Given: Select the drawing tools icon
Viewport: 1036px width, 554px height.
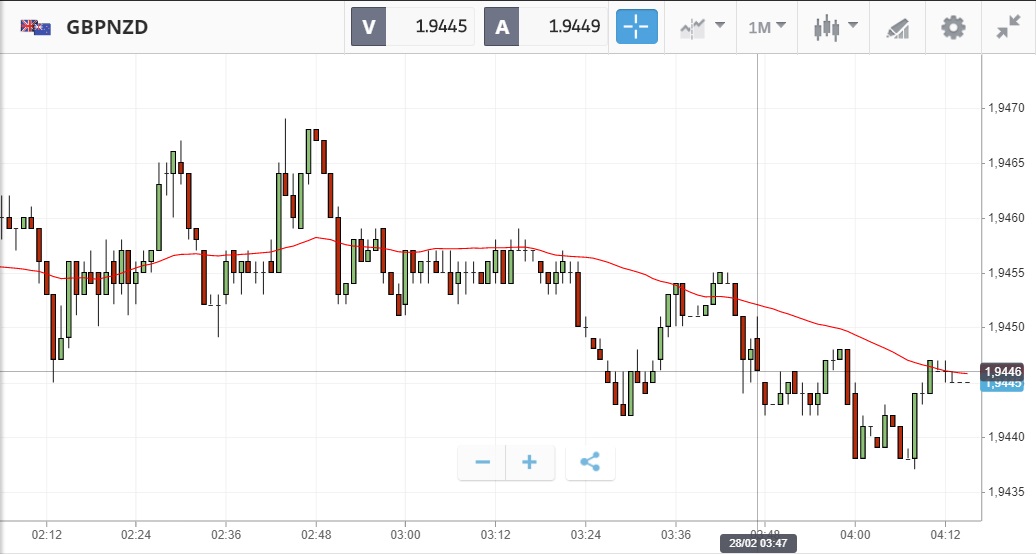Looking at the screenshot, I should [897, 27].
